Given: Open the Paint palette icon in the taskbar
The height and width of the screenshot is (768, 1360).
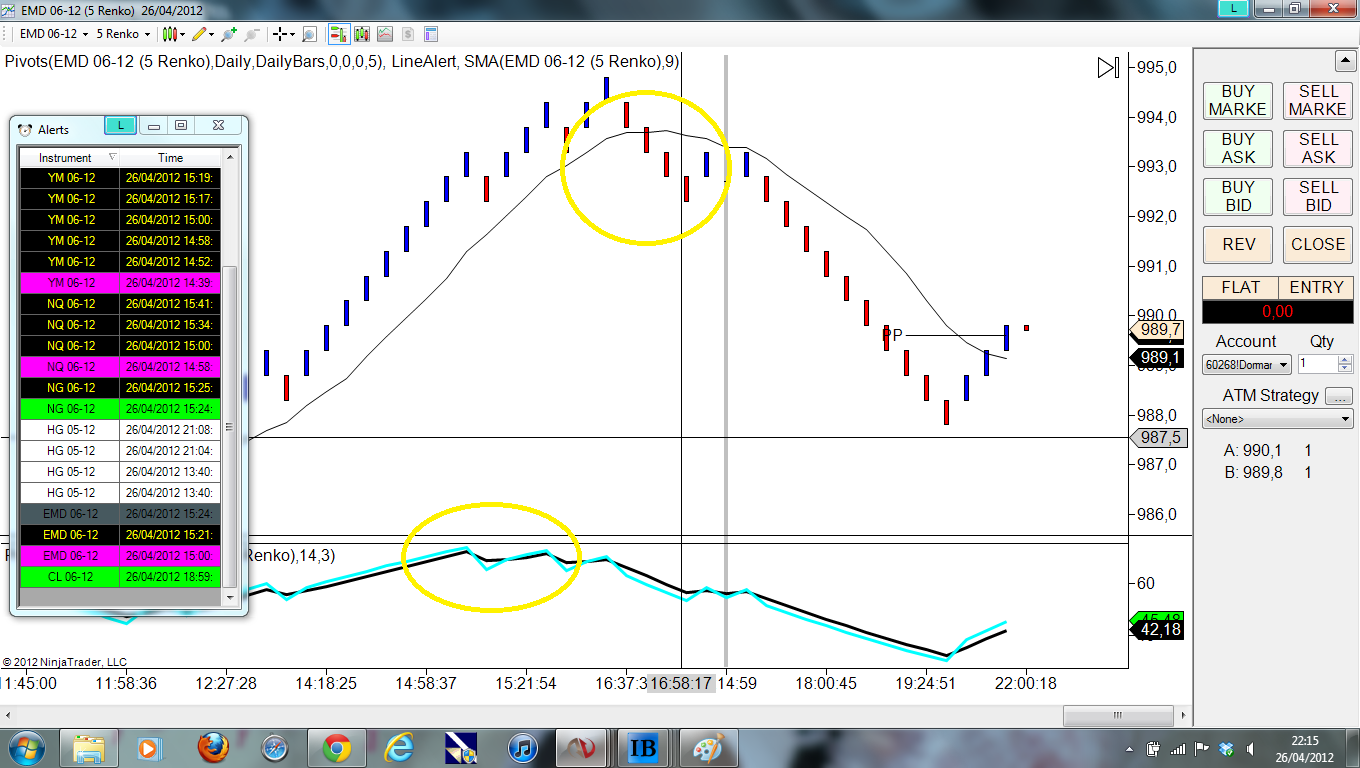Looking at the screenshot, I should pyautogui.click(x=708, y=747).
